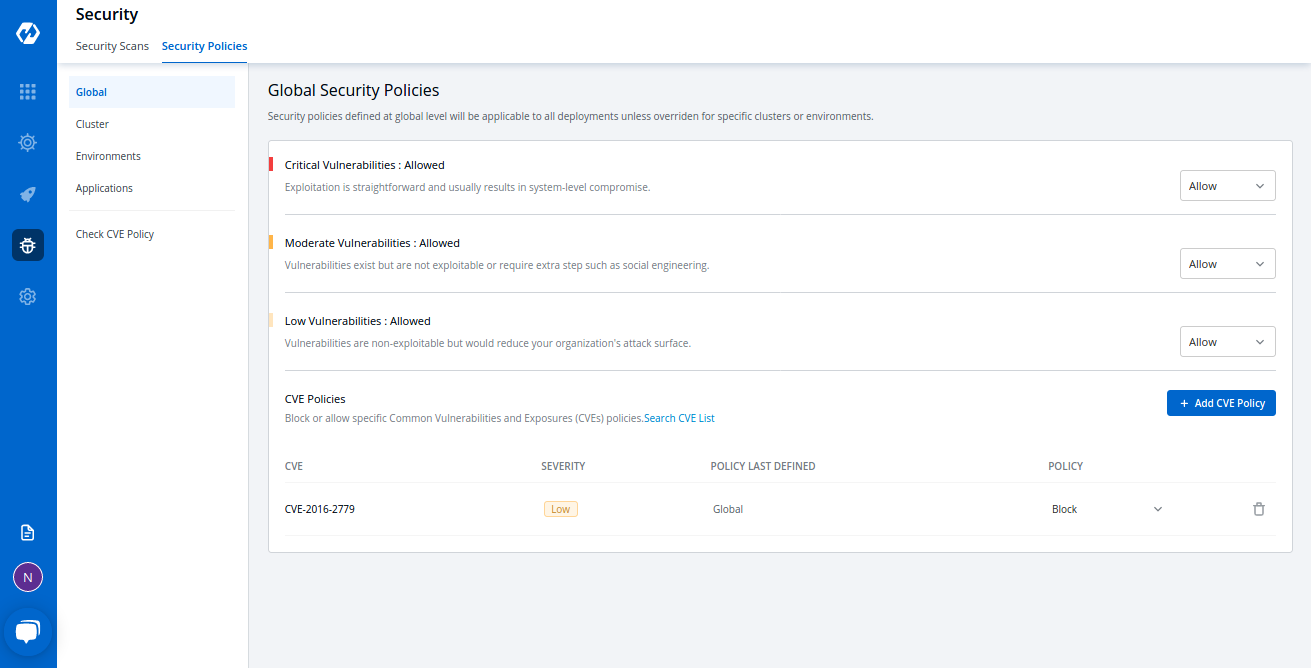Open the Applications grid icon in sidebar

(x=28, y=92)
